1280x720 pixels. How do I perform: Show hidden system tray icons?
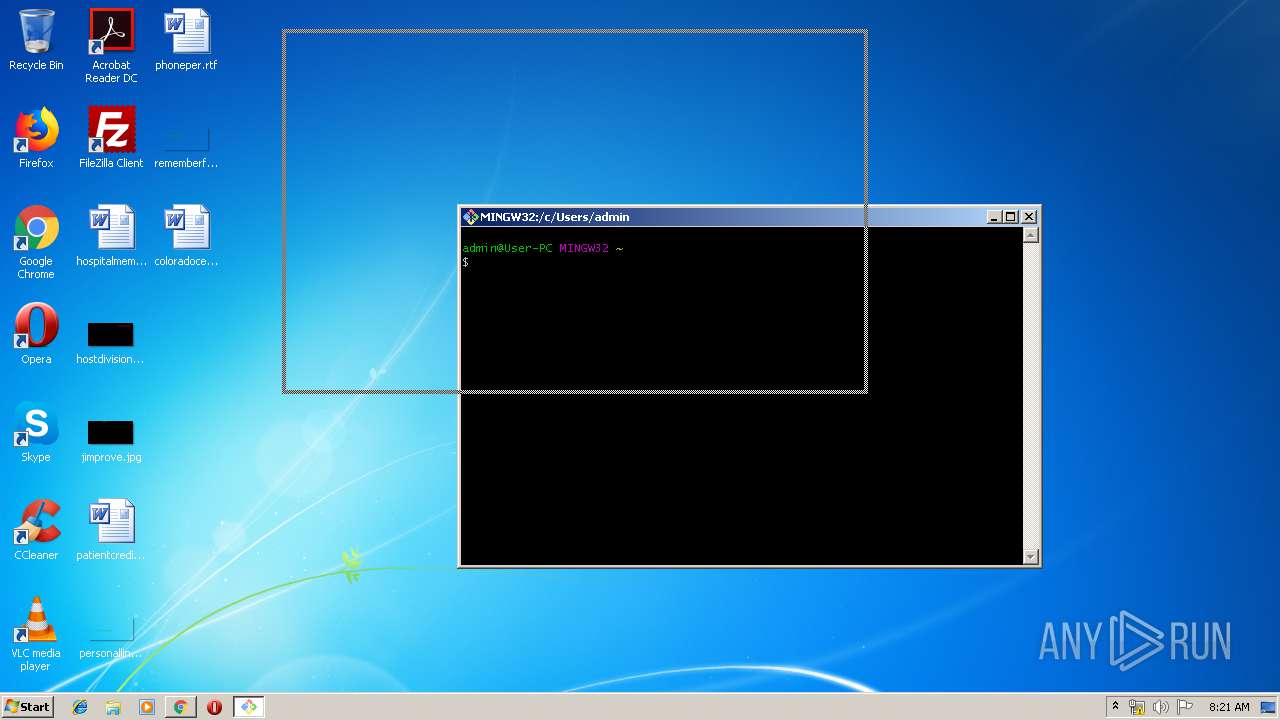click(1116, 707)
